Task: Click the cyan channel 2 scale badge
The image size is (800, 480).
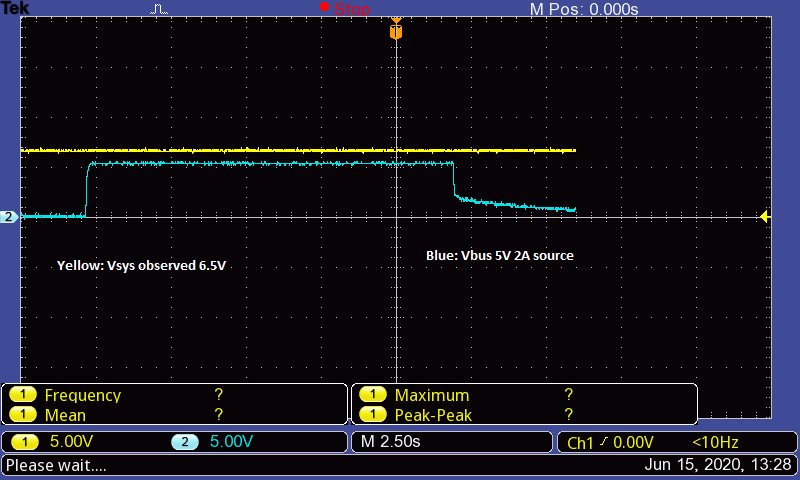Action: point(185,442)
